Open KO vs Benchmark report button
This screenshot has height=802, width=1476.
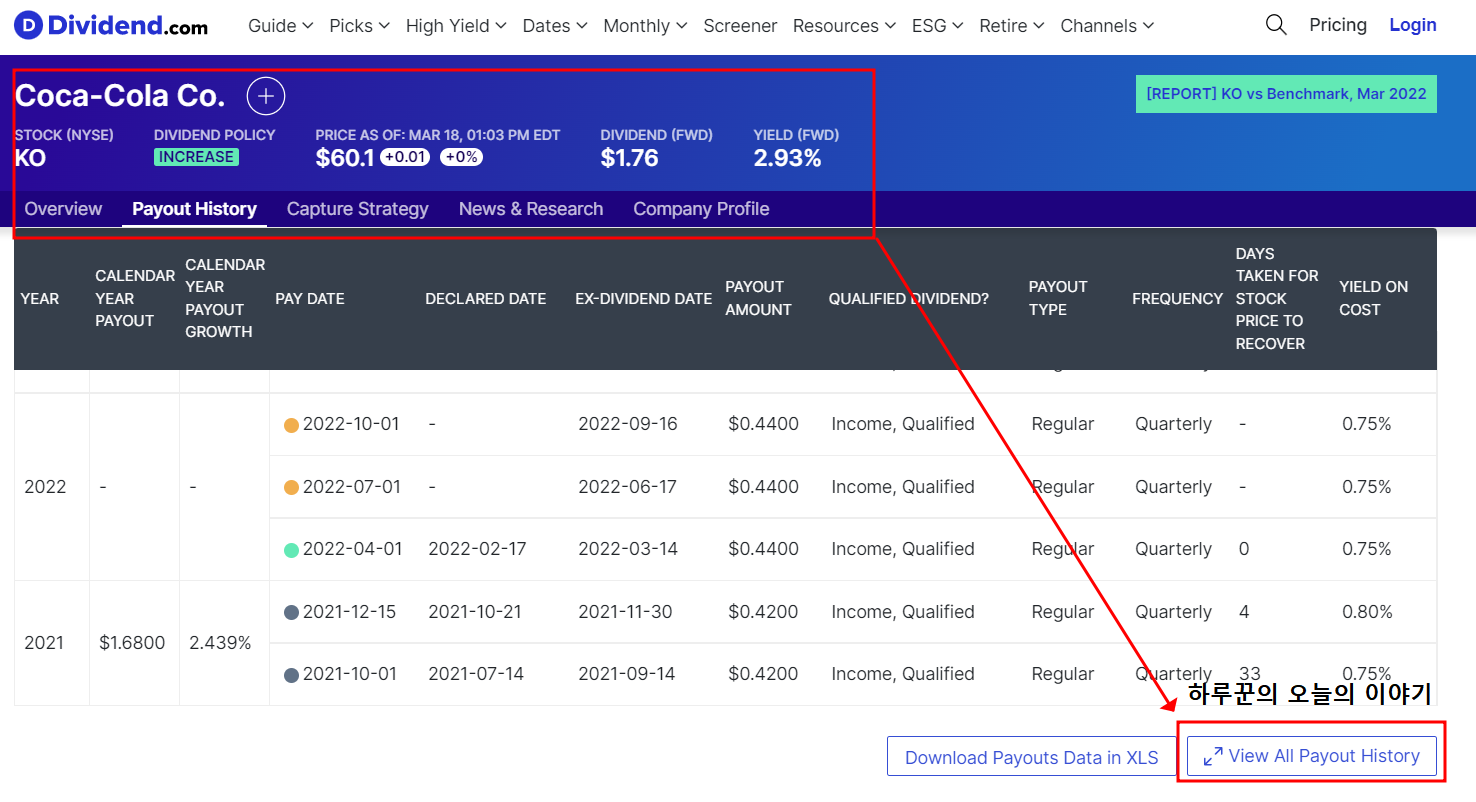pos(1286,94)
